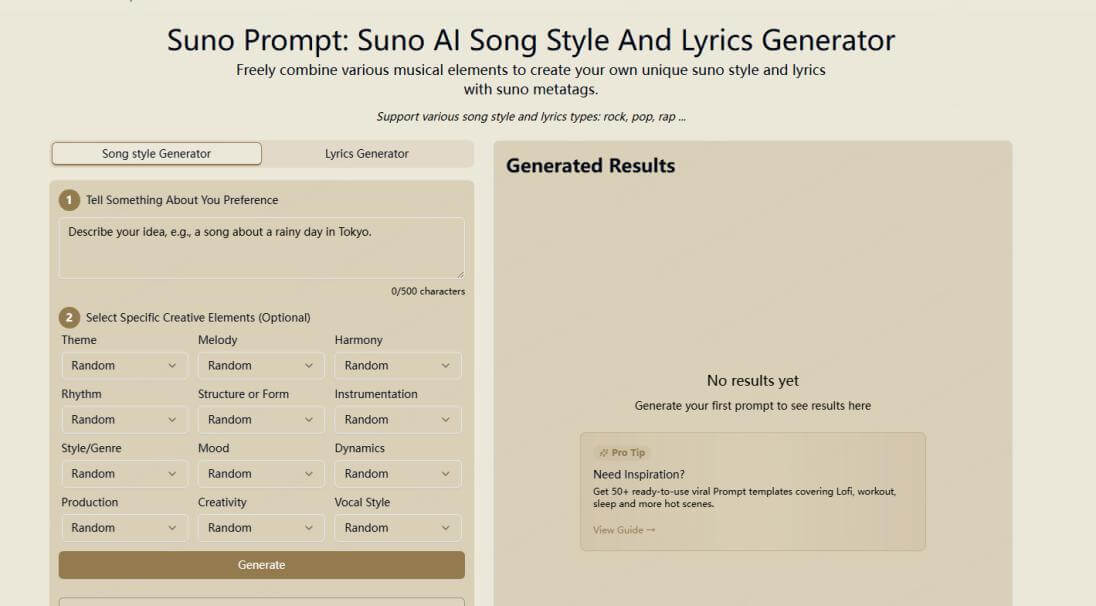Expand the Creativity dropdown
1096x606 pixels.
[x=260, y=527]
